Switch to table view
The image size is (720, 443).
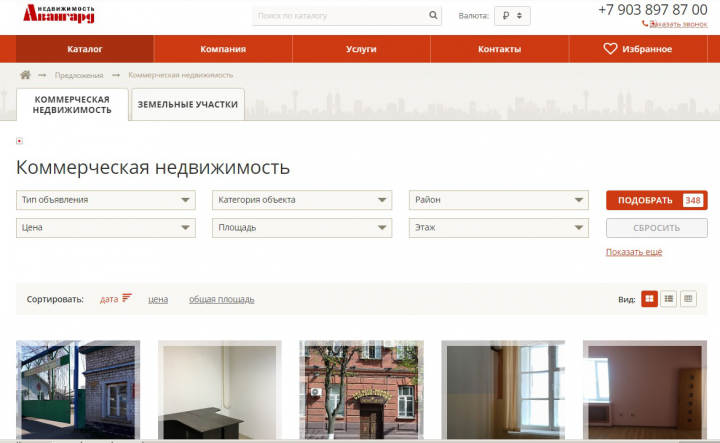point(688,299)
